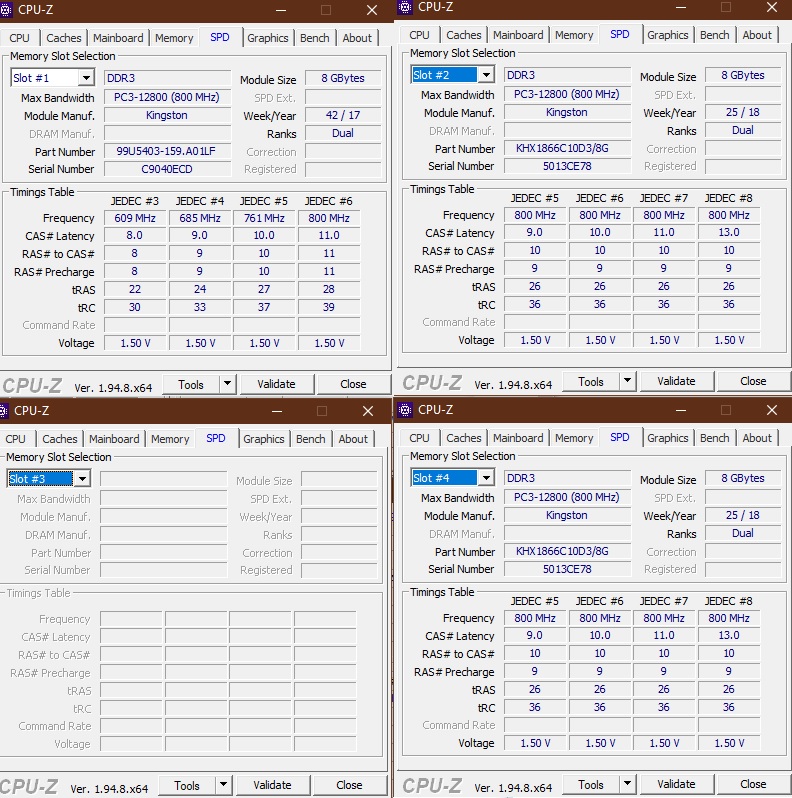Click Close button in Slot #1 window
This screenshot has width=792, height=798.
pos(353,384)
